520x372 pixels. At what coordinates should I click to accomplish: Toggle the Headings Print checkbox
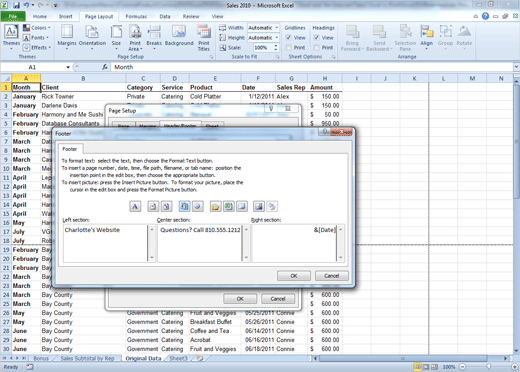[317, 48]
